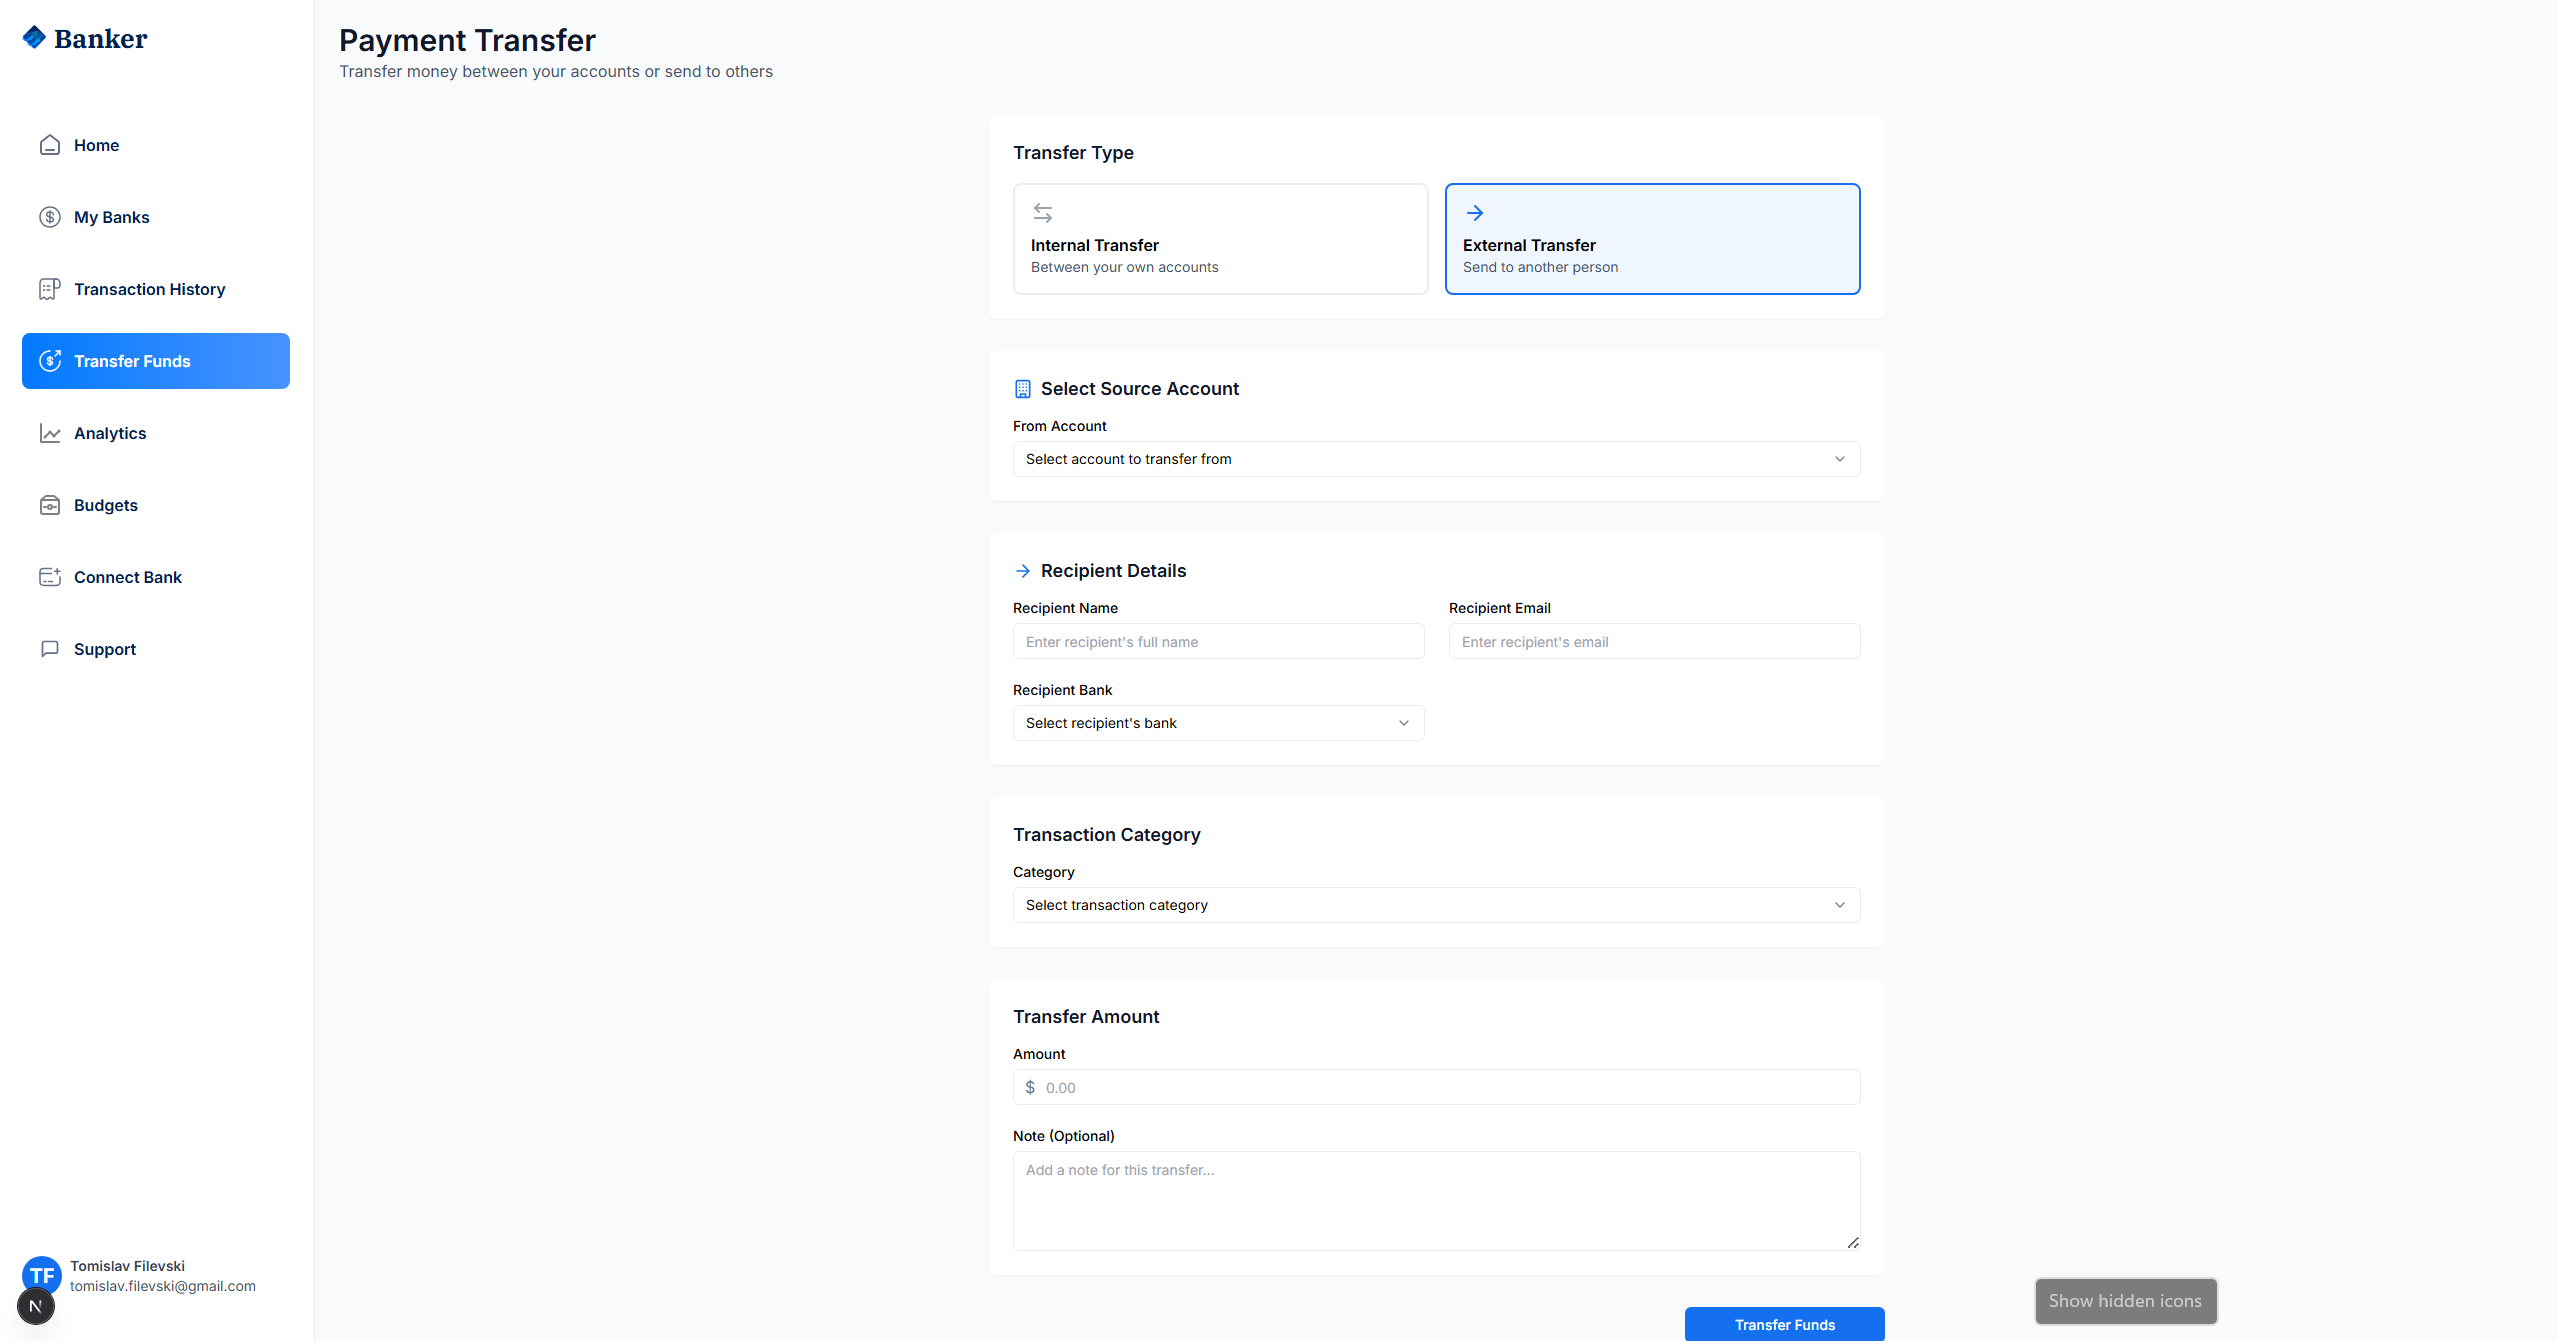This screenshot has height=1341, width=2557.
Task: Select the Internal Transfer option
Action: click(x=1220, y=239)
